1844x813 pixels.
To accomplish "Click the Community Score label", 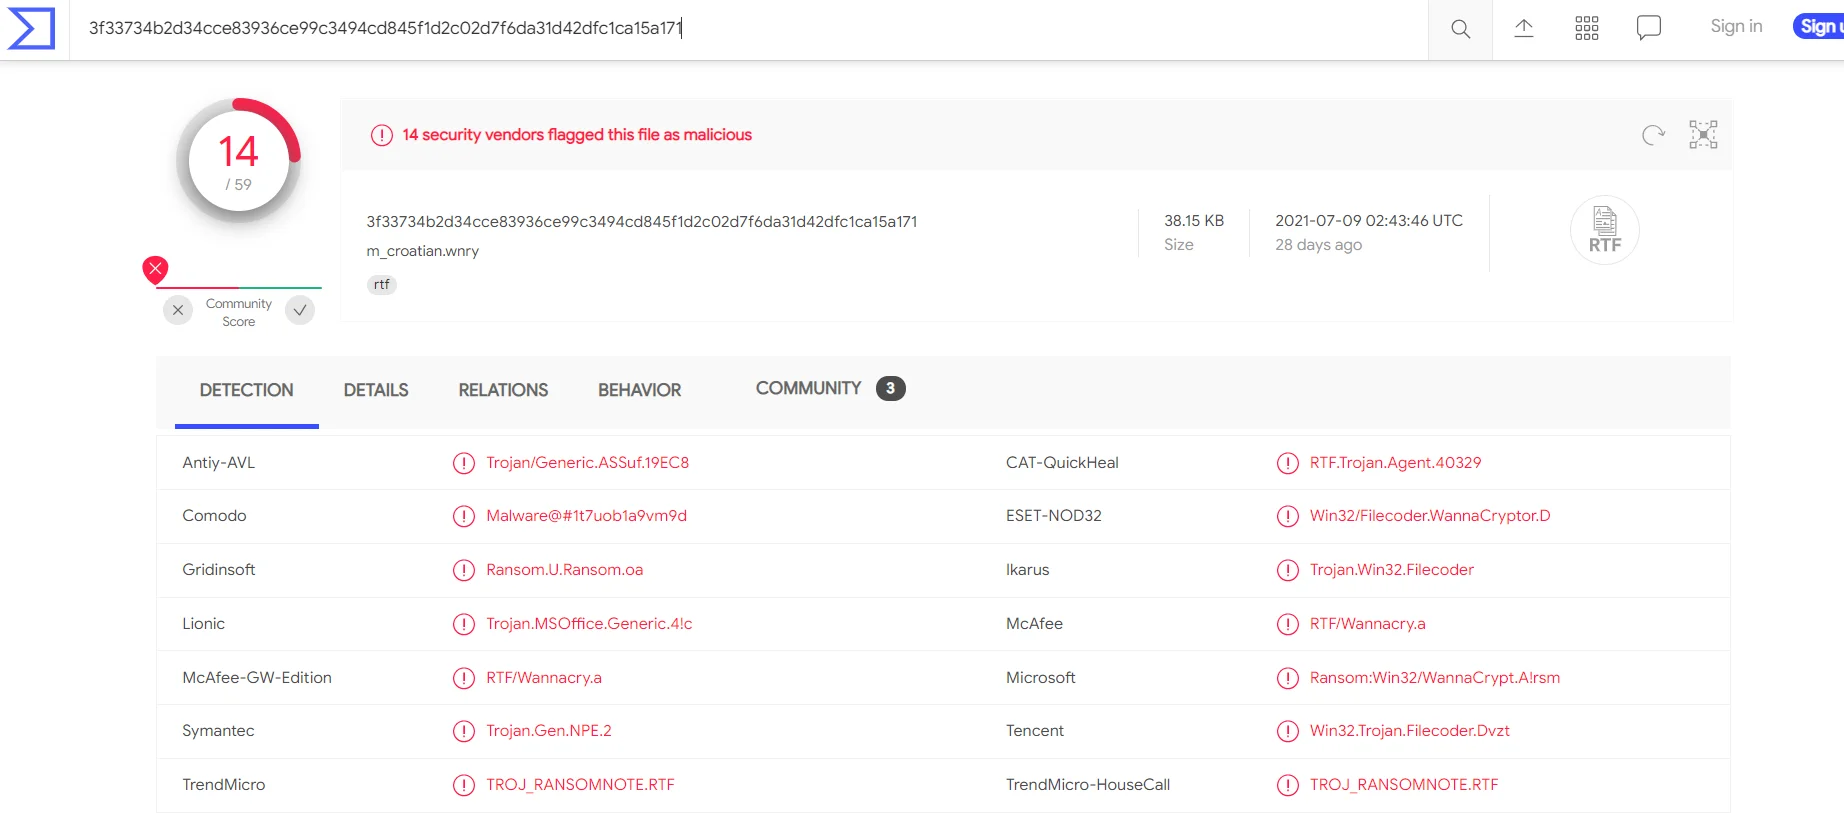I will (239, 312).
